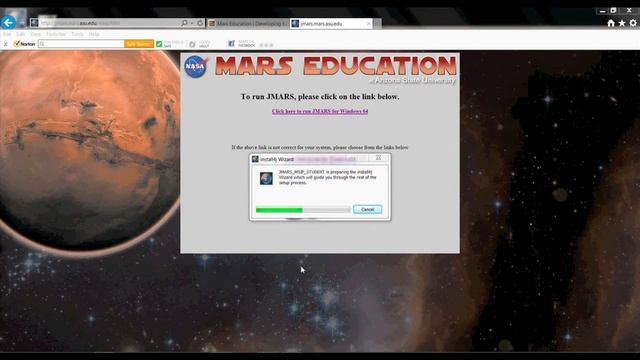
Task: Click the page favicon in the address bar
Action: click(35, 23)
